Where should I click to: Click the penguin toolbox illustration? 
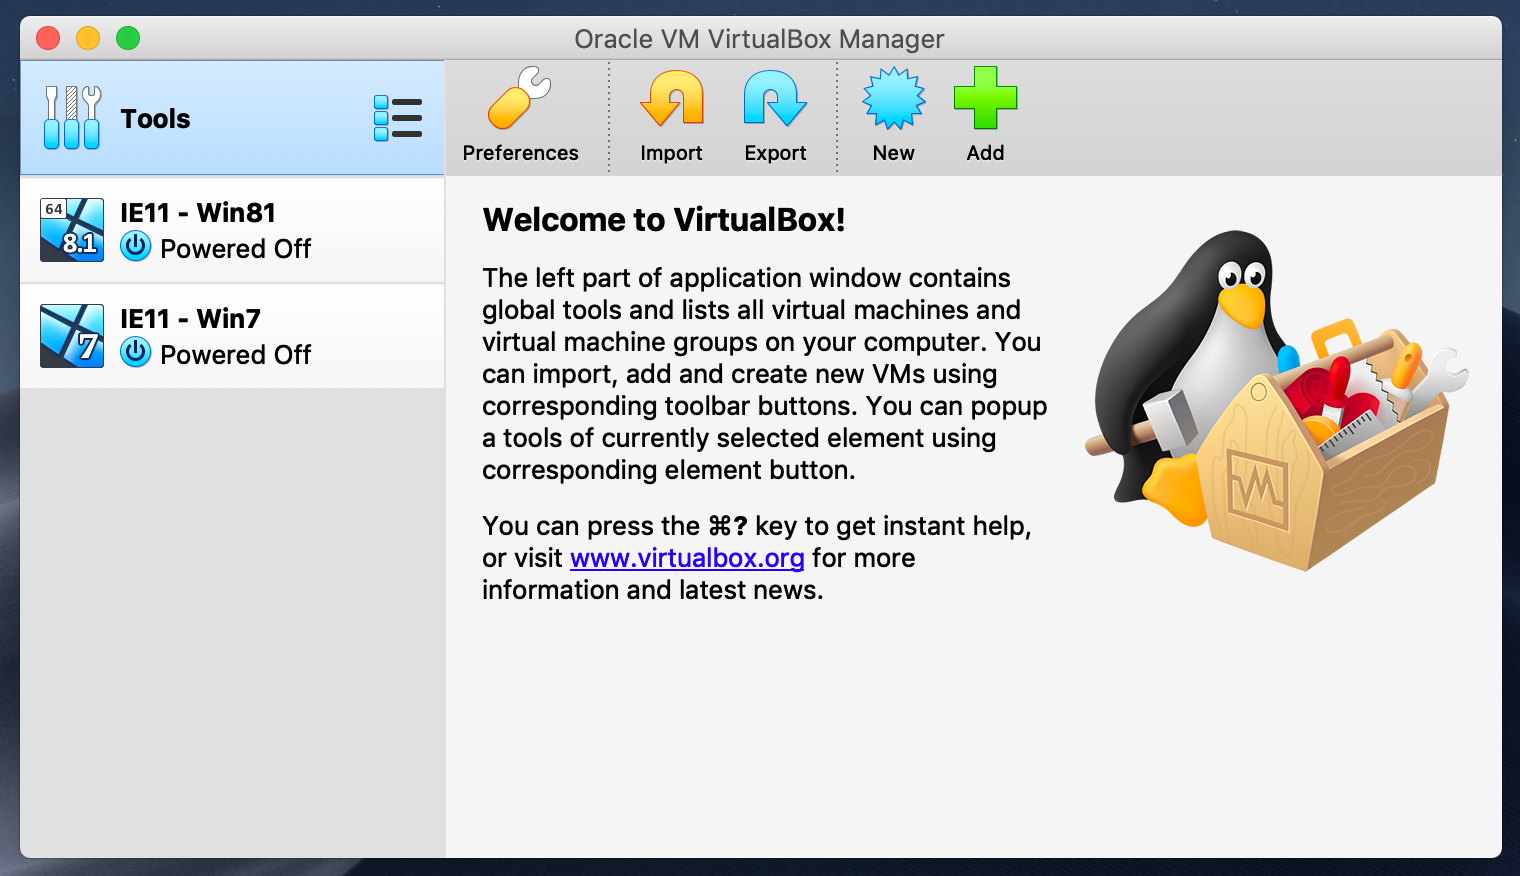(1276, 400)
